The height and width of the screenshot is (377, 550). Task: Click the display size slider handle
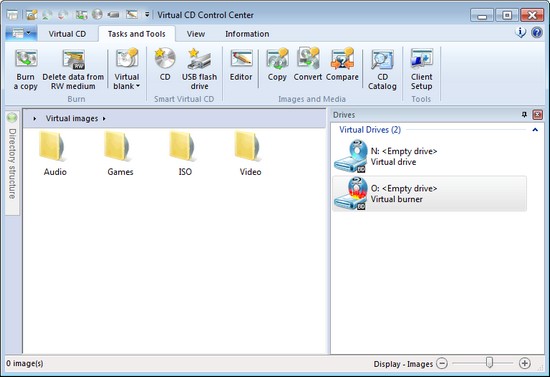[x=489, y=363]
